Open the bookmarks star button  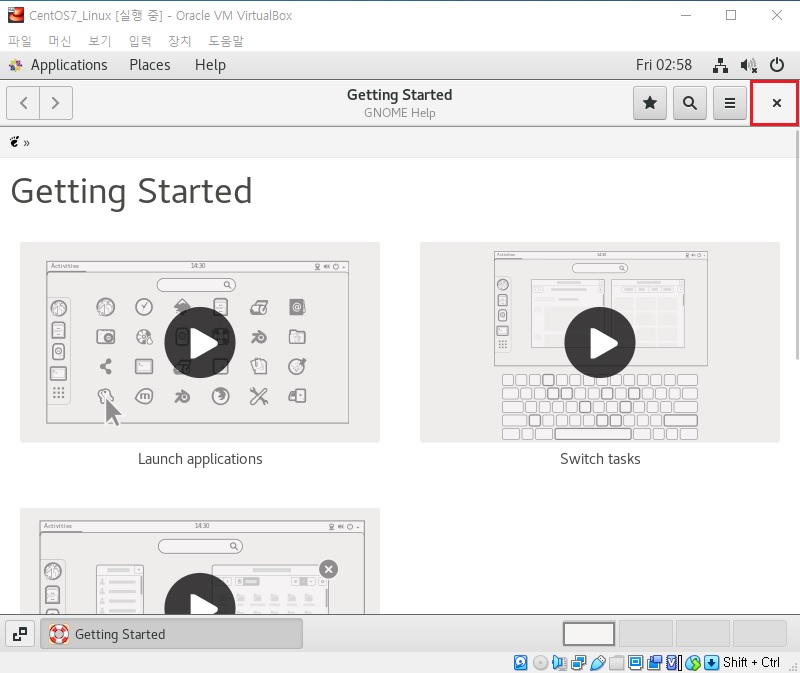pos(649,103)
